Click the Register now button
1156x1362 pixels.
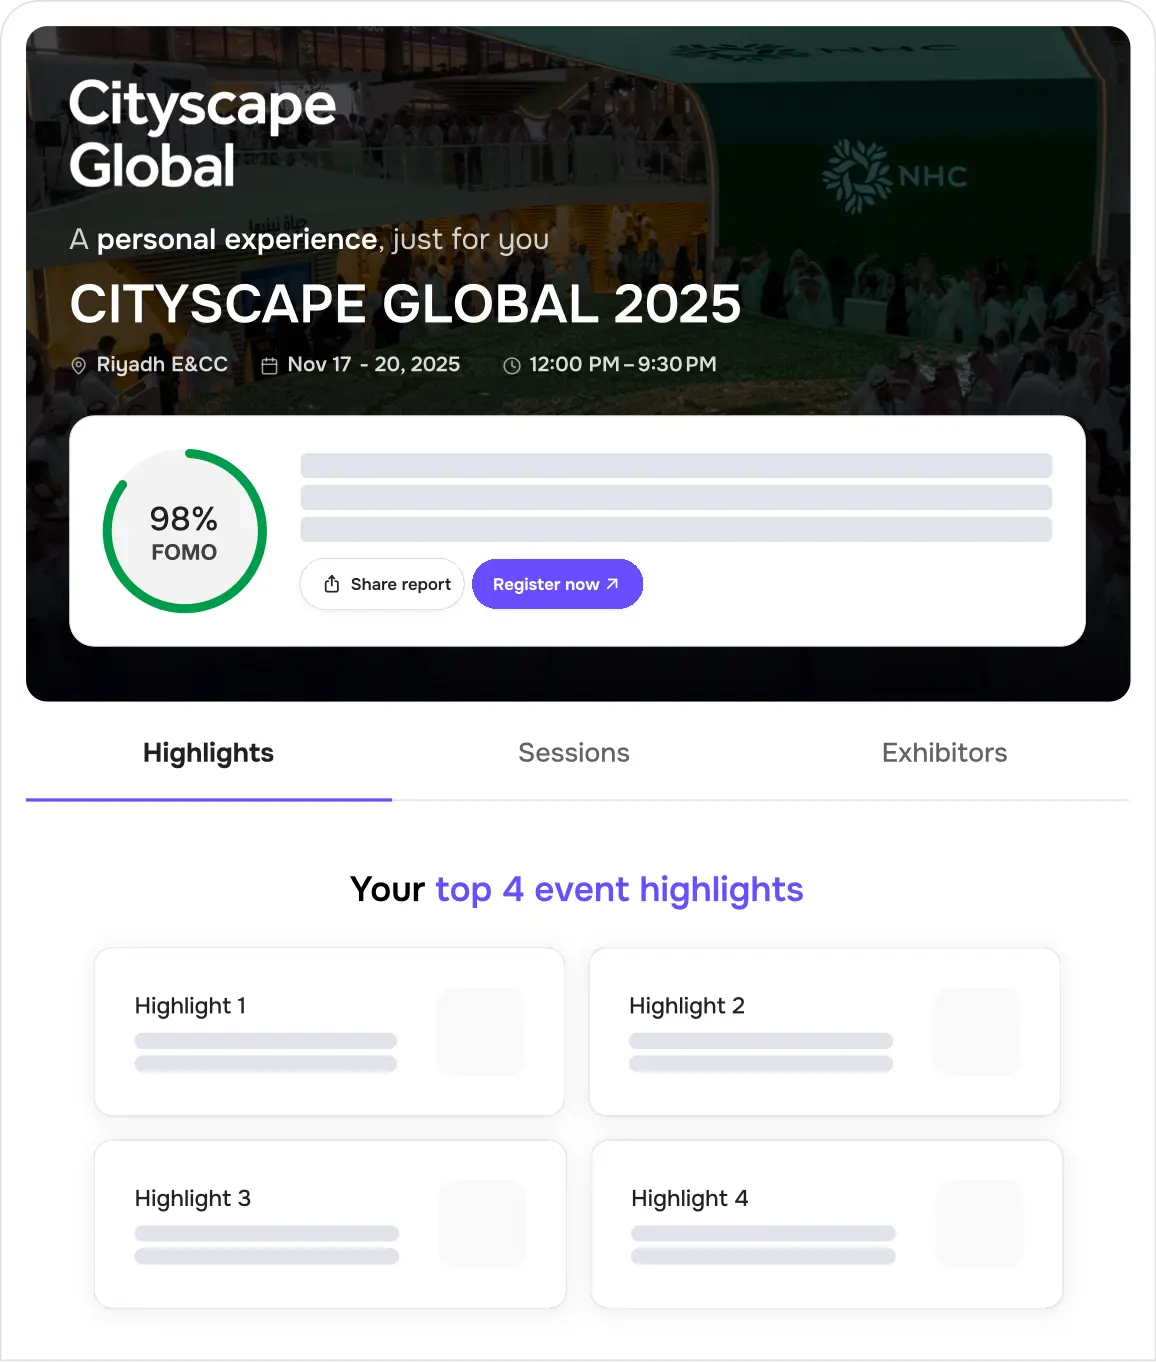pos(557,584)
